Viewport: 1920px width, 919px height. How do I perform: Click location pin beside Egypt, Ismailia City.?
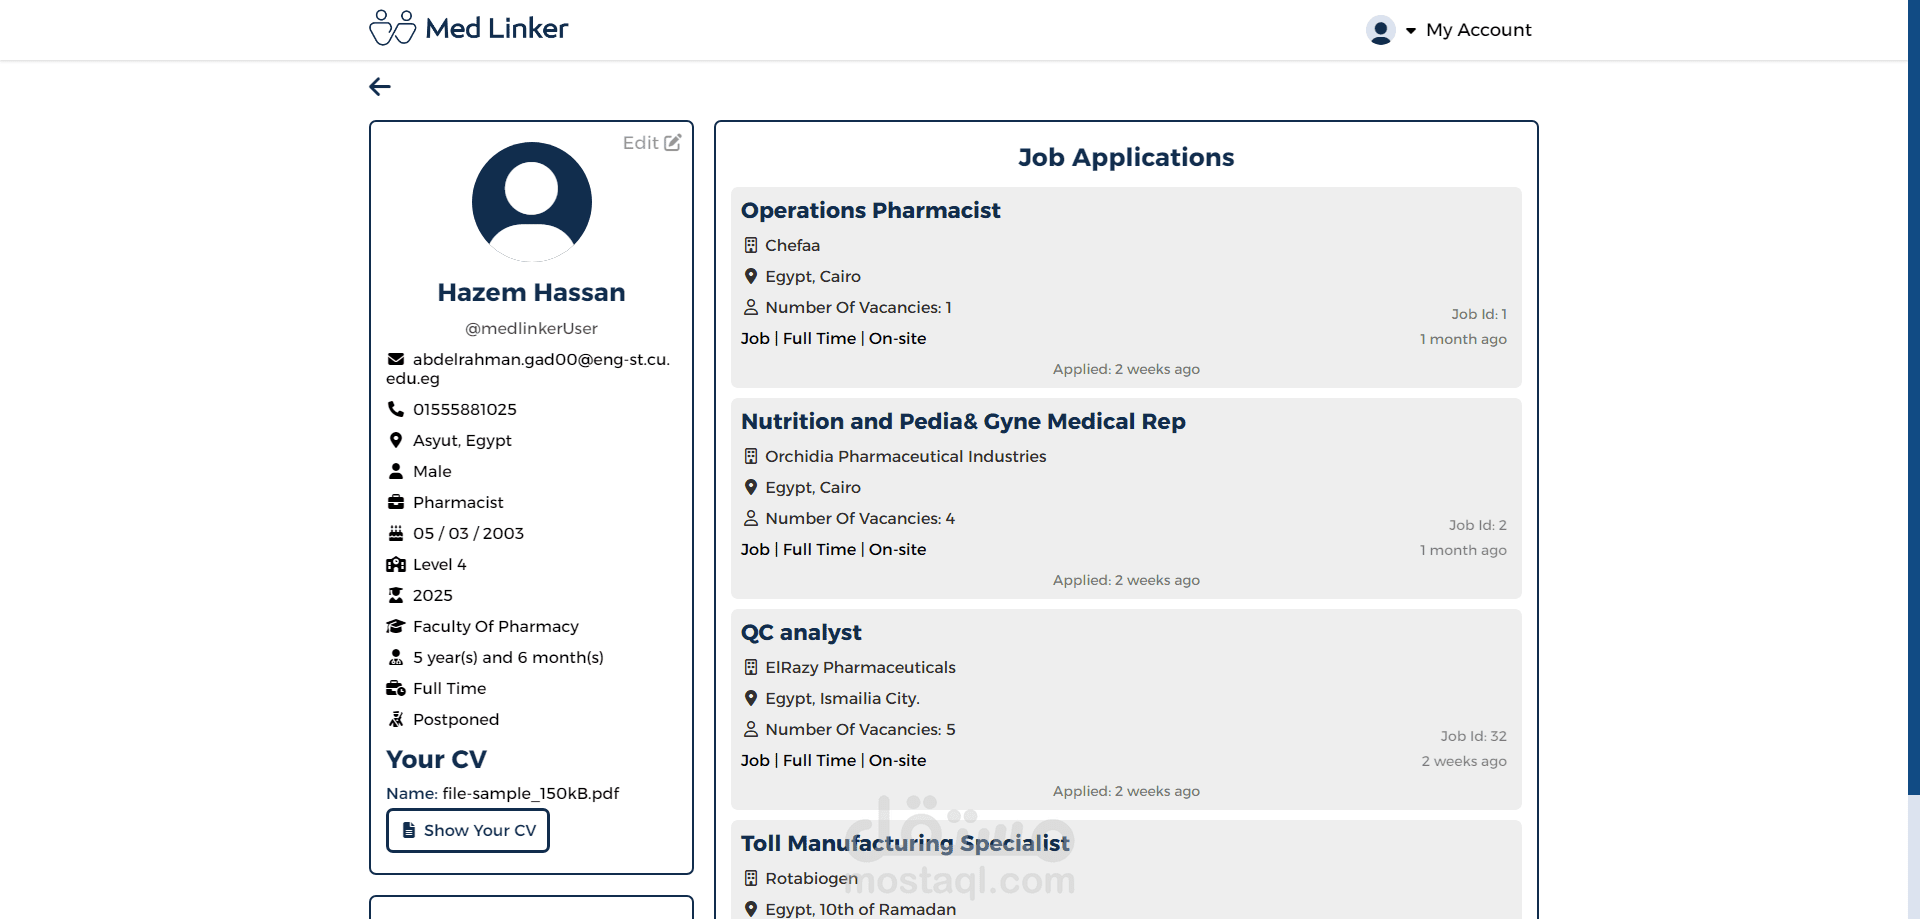tap(751, 698)
